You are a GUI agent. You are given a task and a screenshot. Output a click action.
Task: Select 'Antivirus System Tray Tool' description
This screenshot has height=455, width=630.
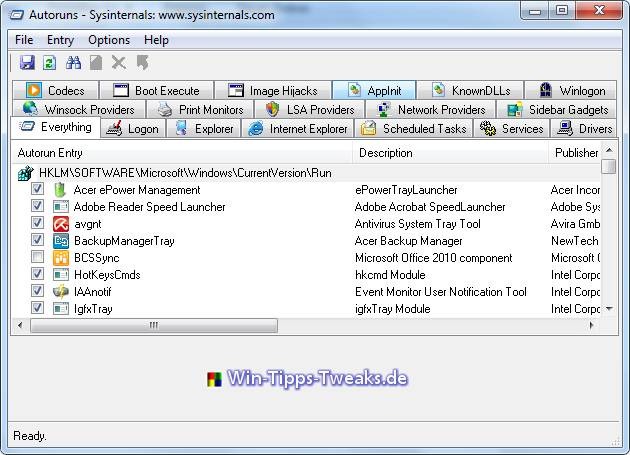pyautogui.click(x=417, y=224)
